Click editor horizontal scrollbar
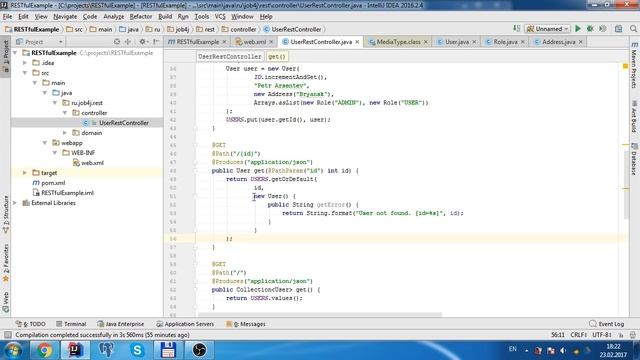This screenshot has height=360, width=640. [x=320, y=315]
